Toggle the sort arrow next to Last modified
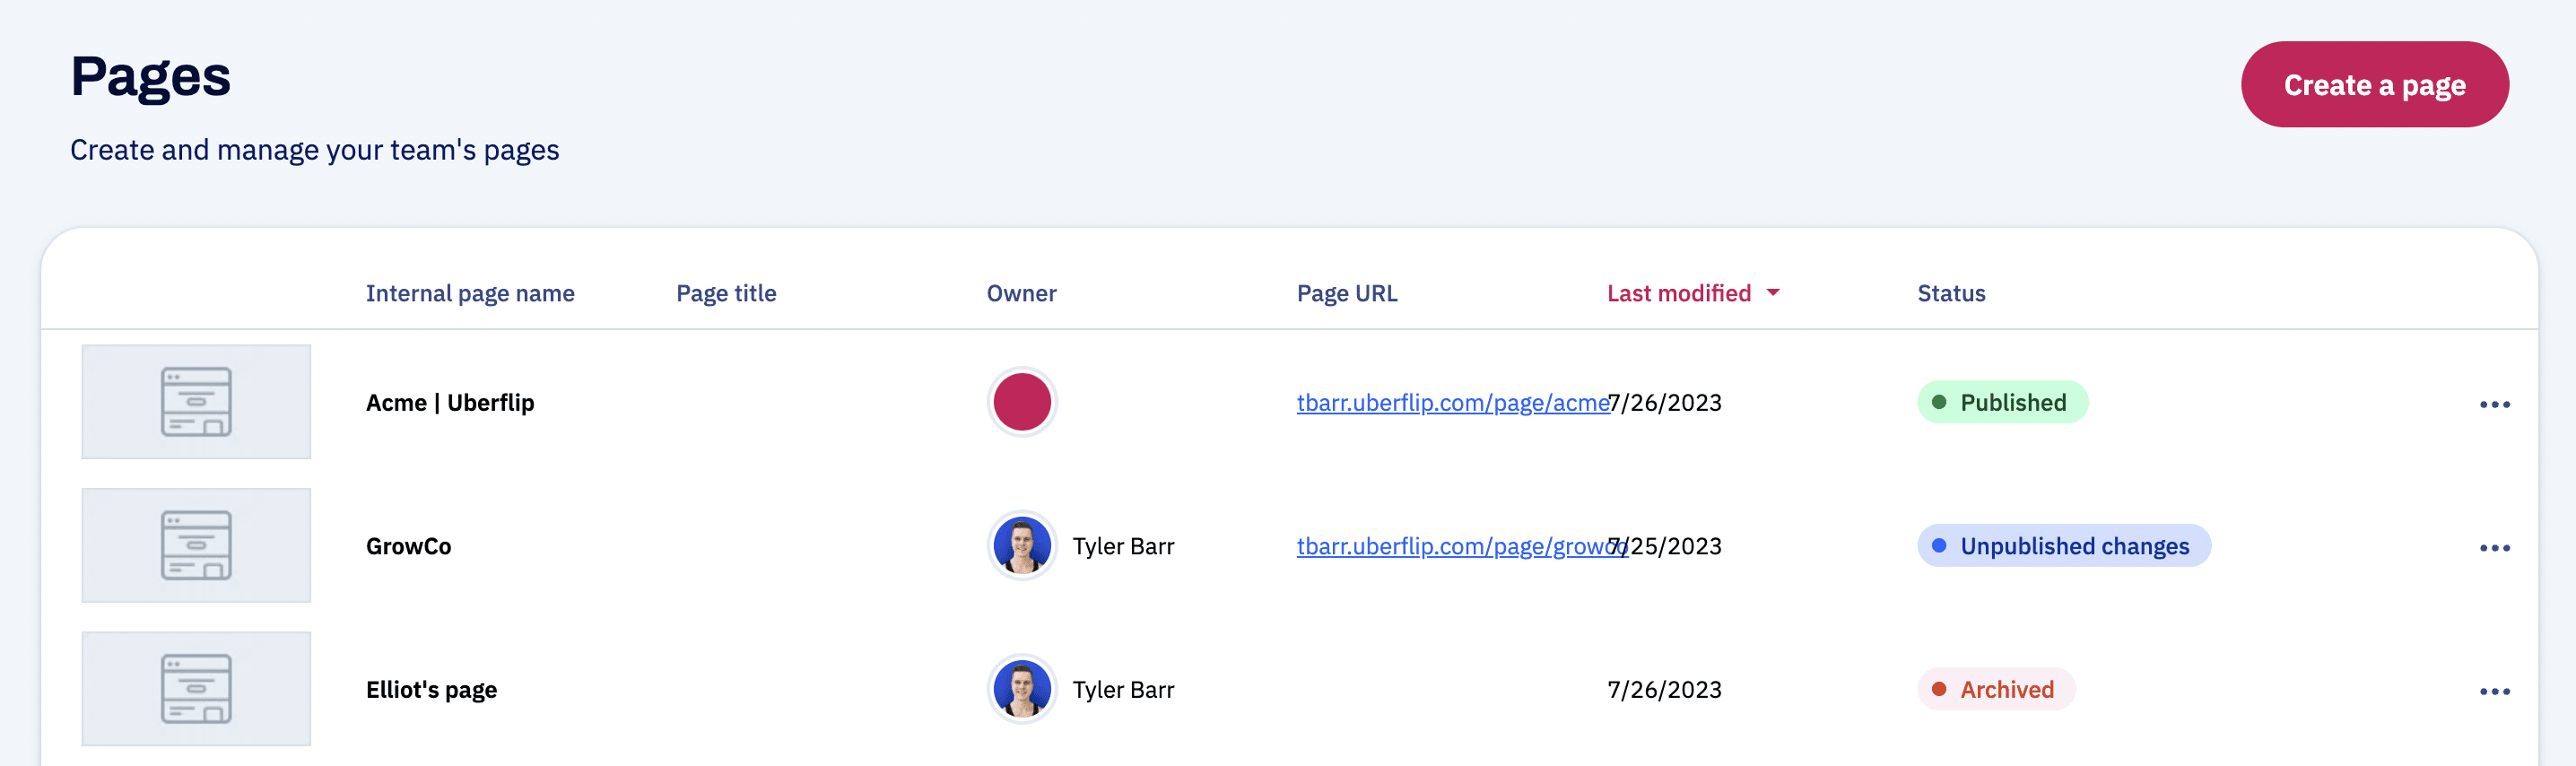 click(1773, 293)
